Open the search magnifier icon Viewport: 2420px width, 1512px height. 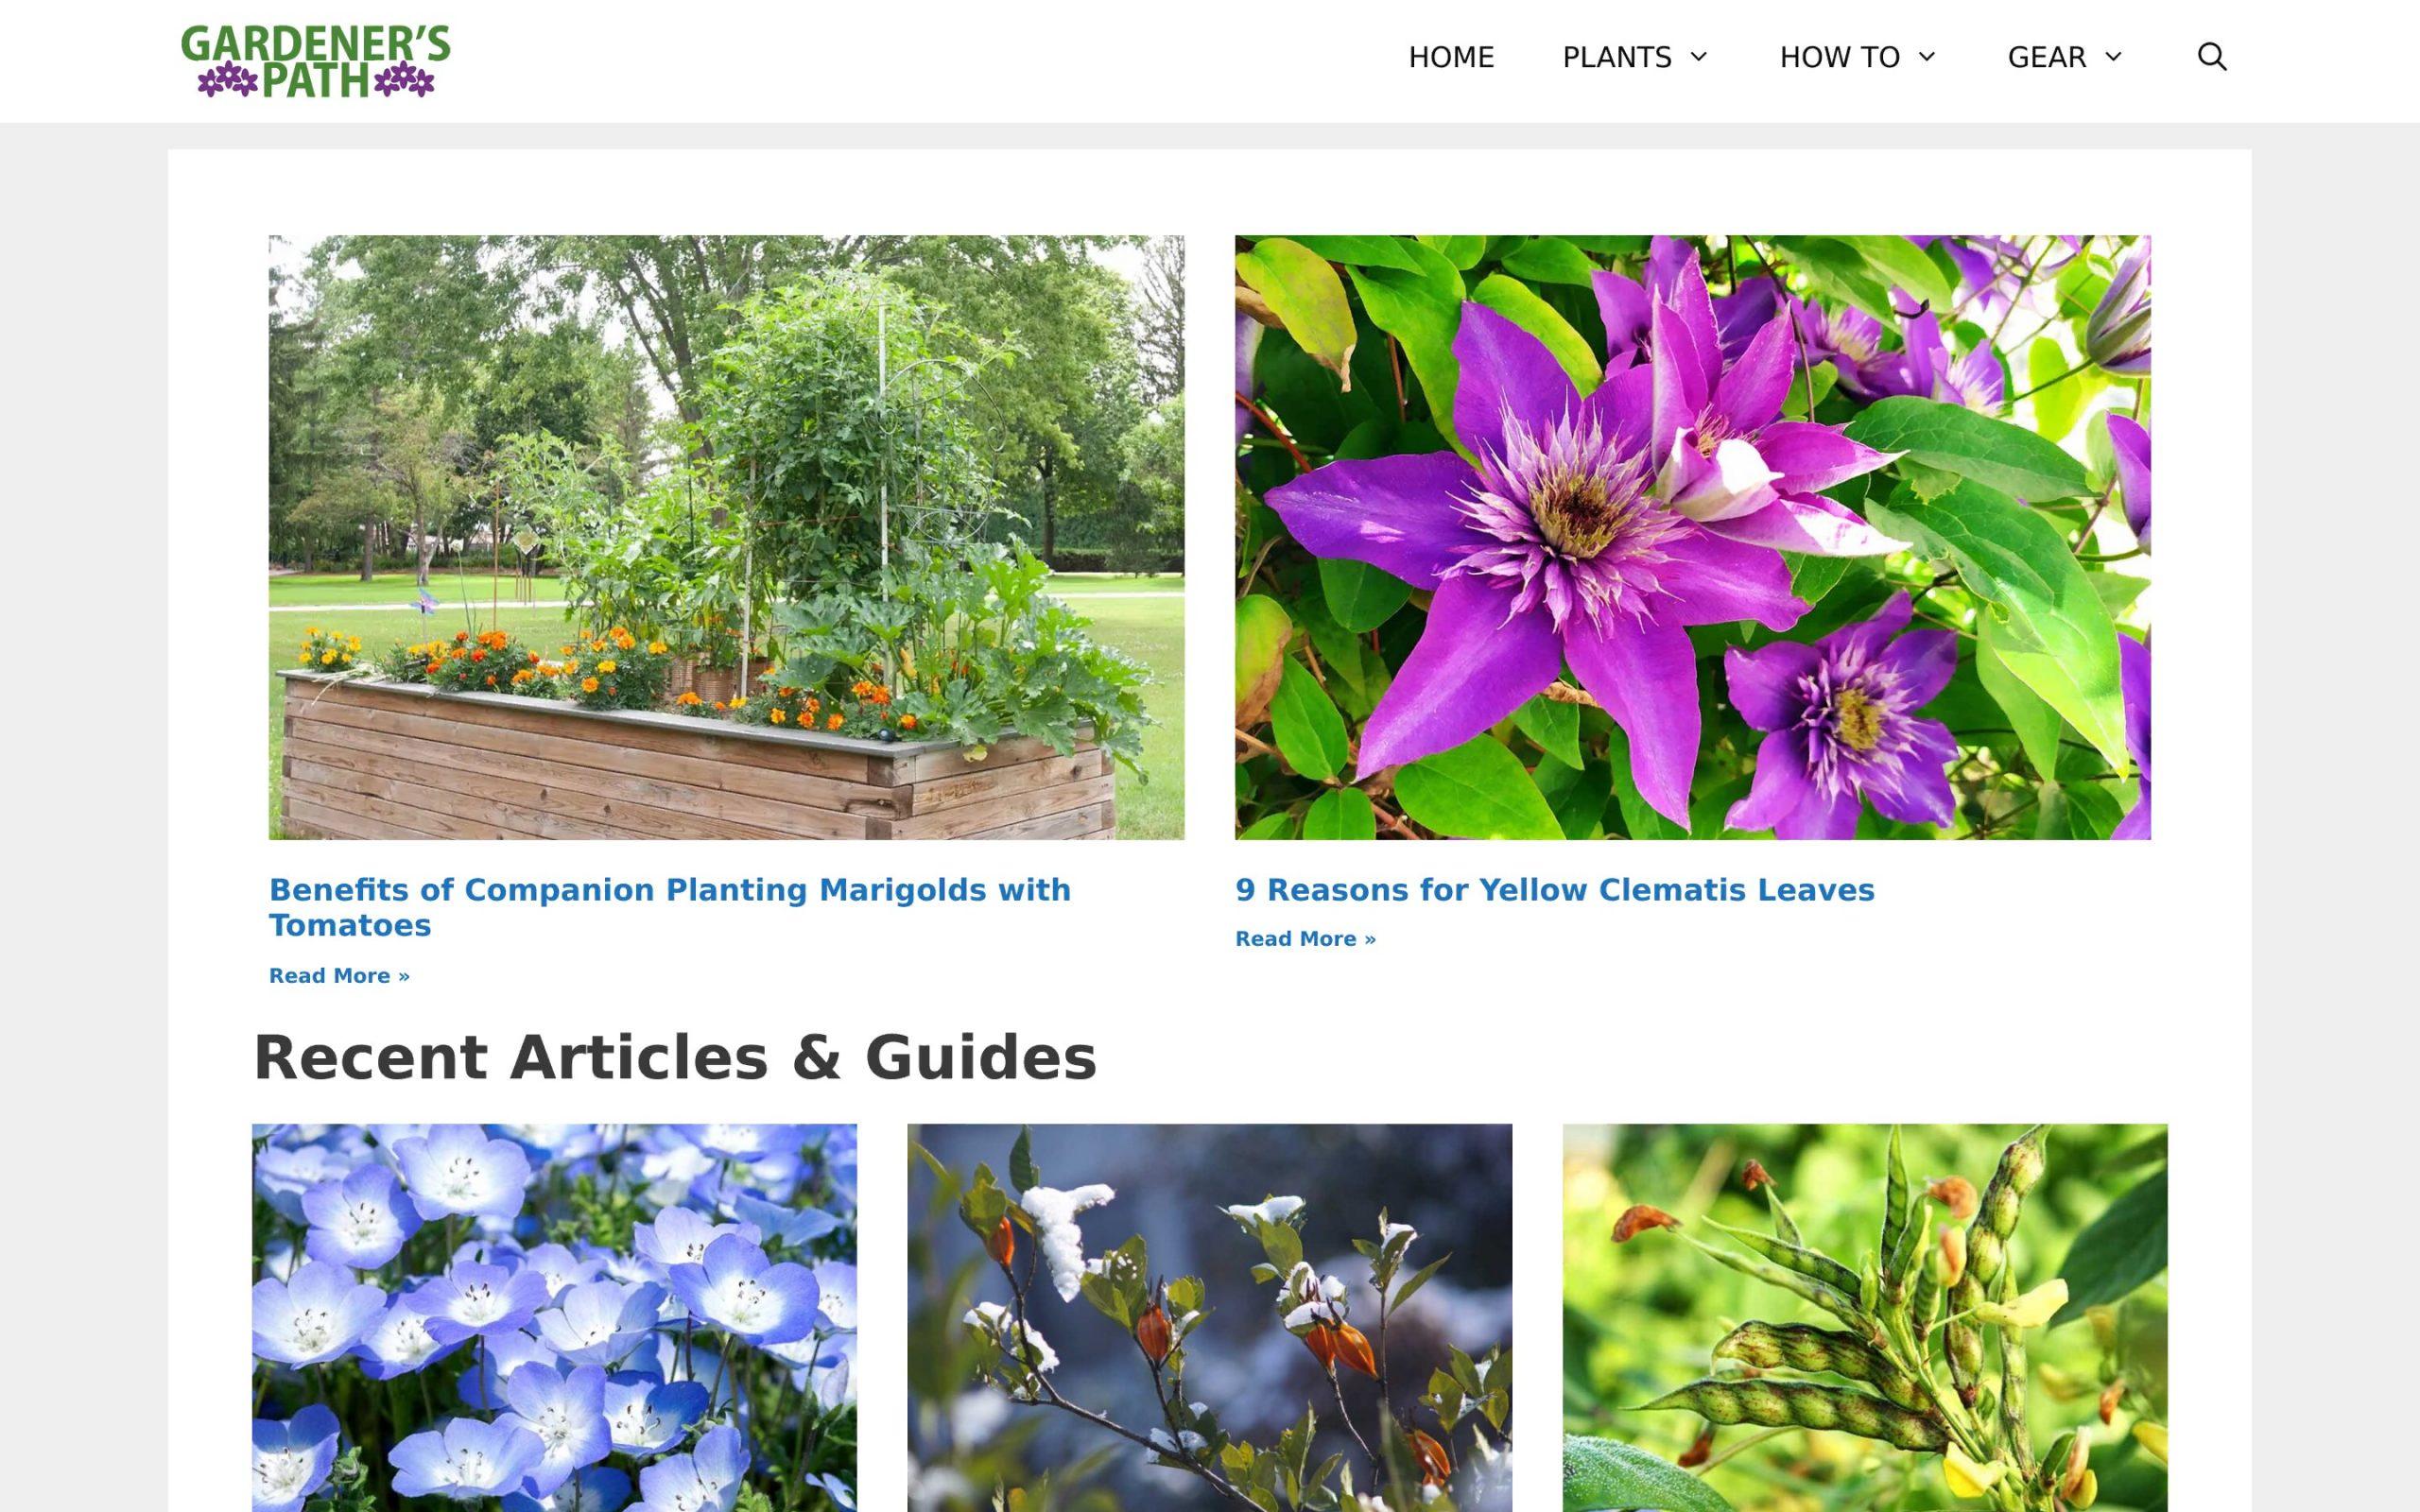(2211, 57)
